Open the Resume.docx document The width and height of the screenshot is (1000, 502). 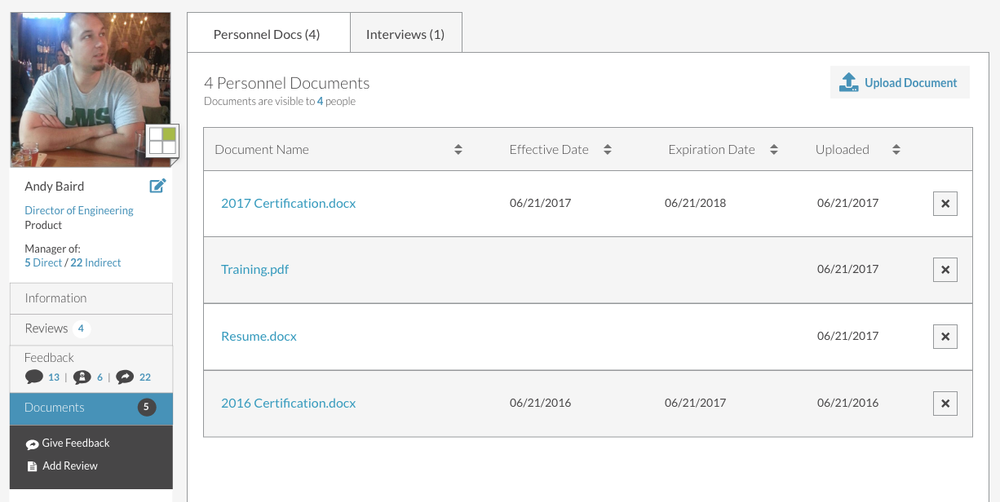tap(258, 336)
